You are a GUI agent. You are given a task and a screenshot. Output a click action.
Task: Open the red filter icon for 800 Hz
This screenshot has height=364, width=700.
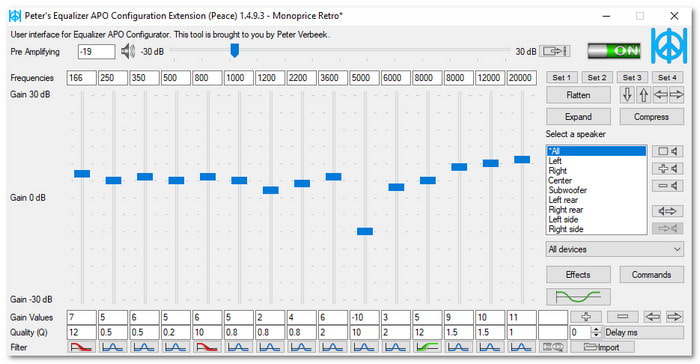(207, 347)
